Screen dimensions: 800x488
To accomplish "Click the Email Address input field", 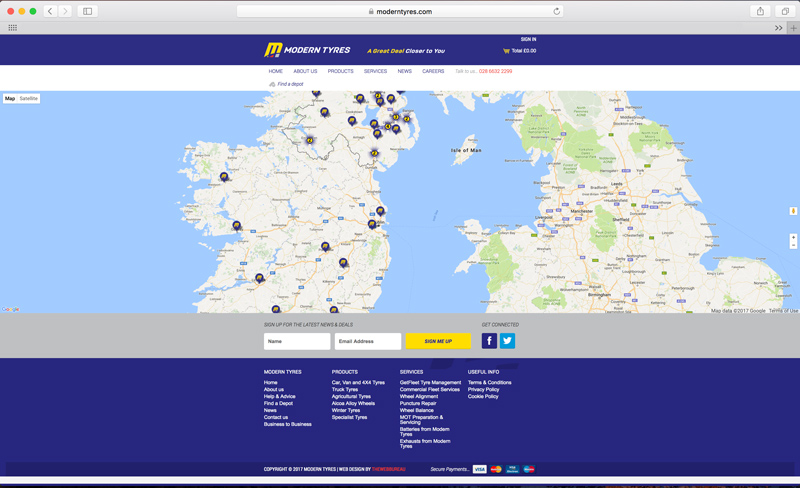I will click(x=368, y=341).
